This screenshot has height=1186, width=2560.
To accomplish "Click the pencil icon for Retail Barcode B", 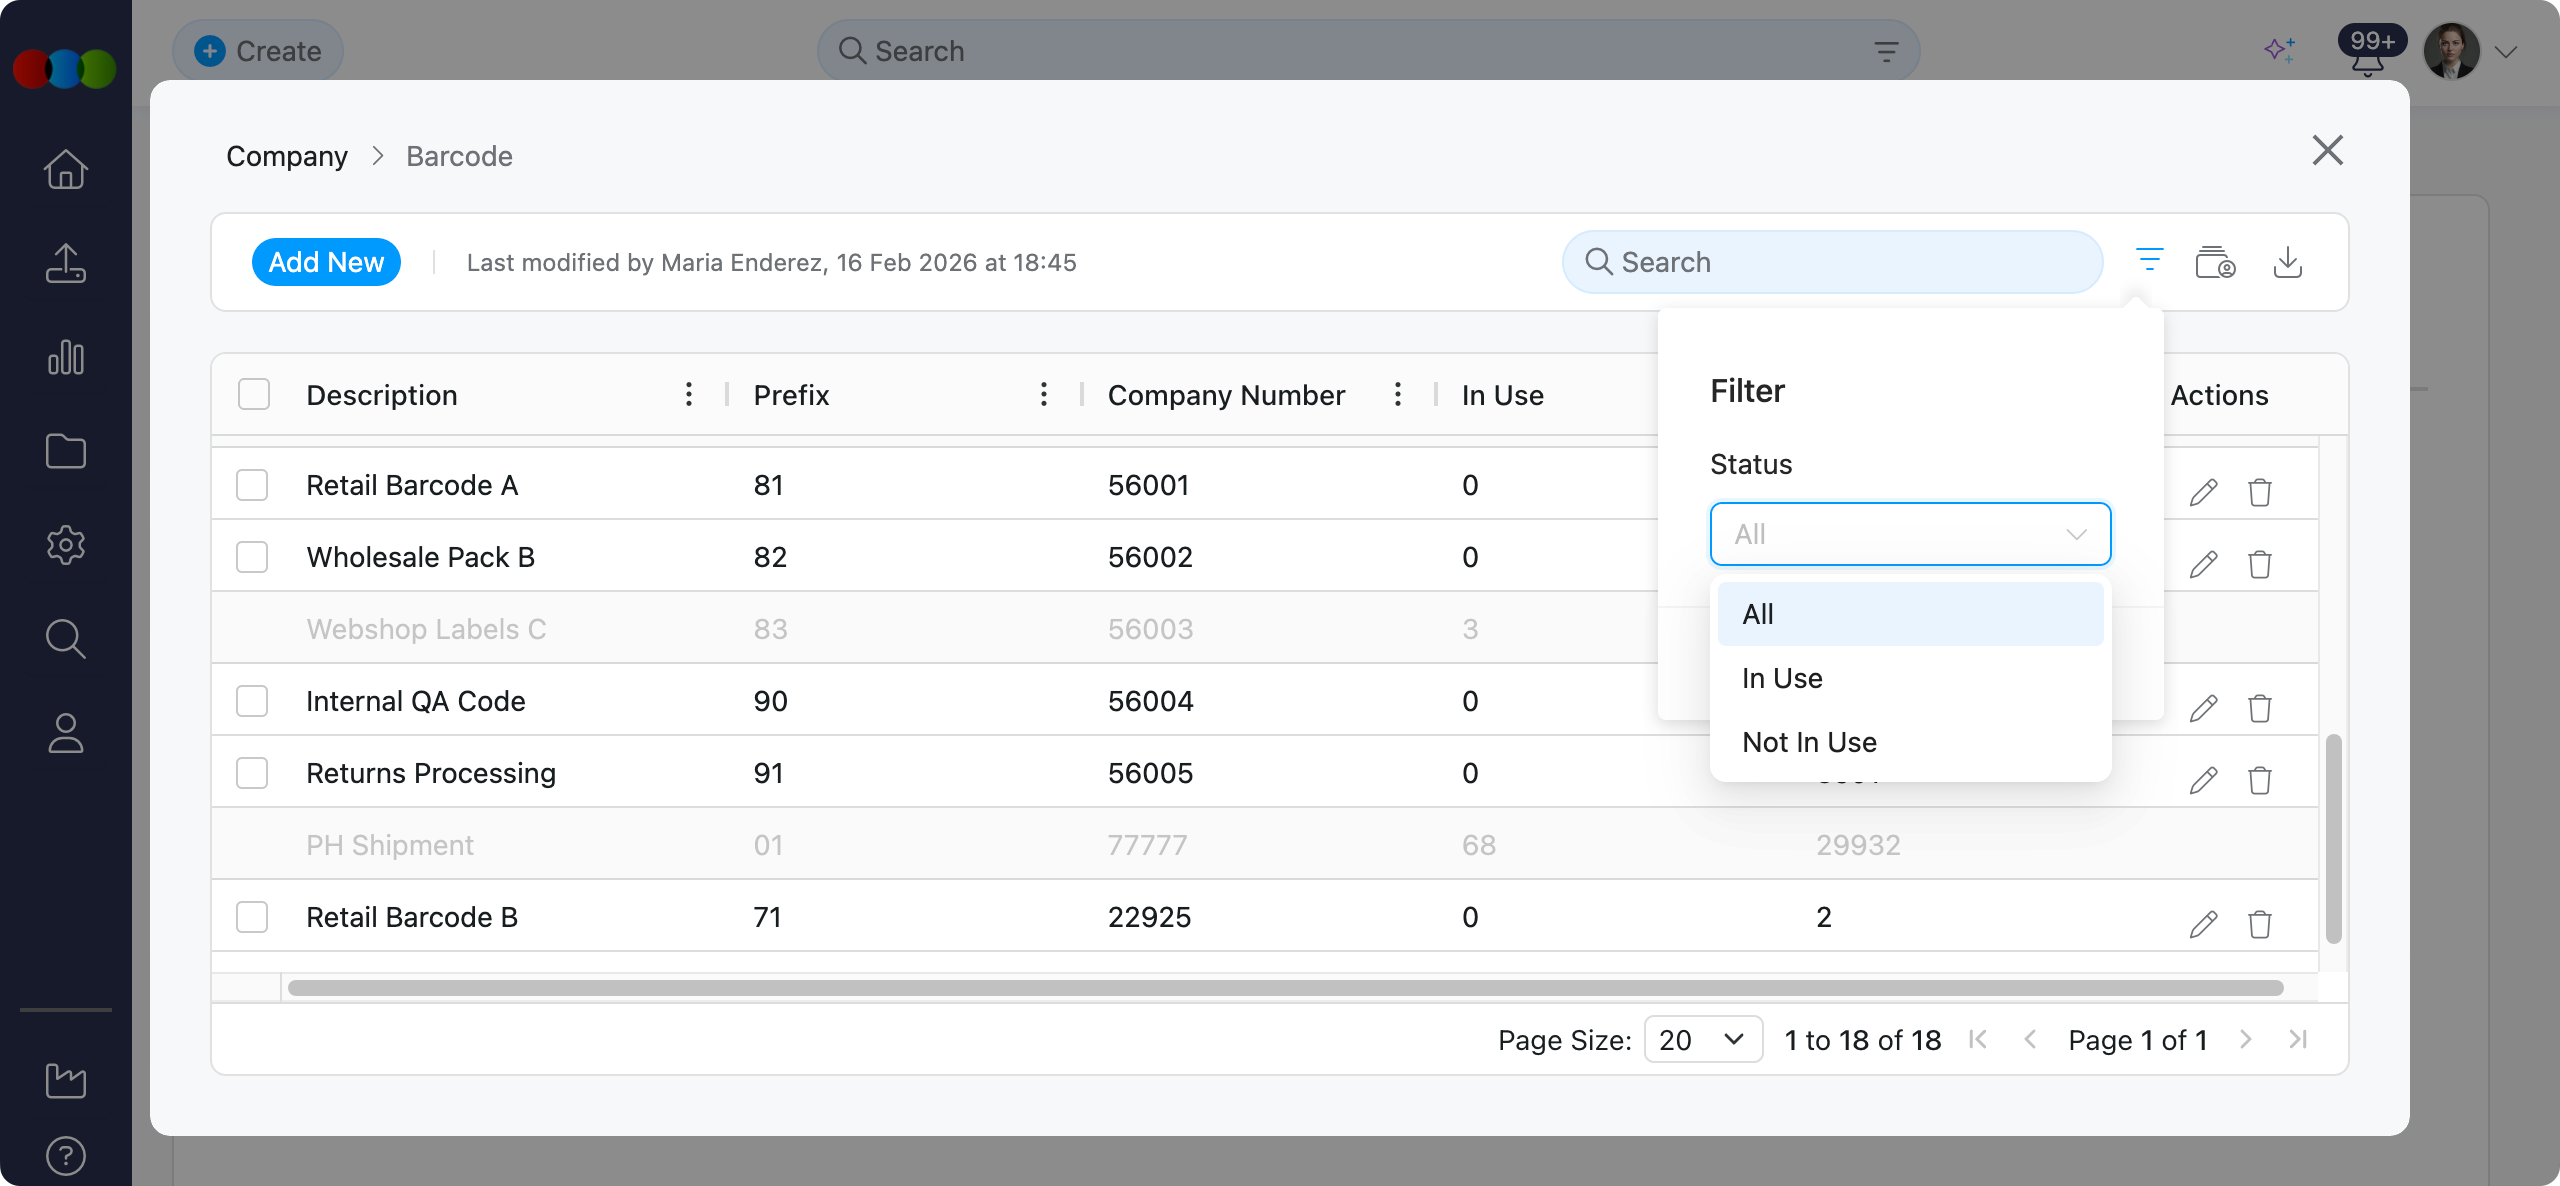I will (x=2203, y=924).
